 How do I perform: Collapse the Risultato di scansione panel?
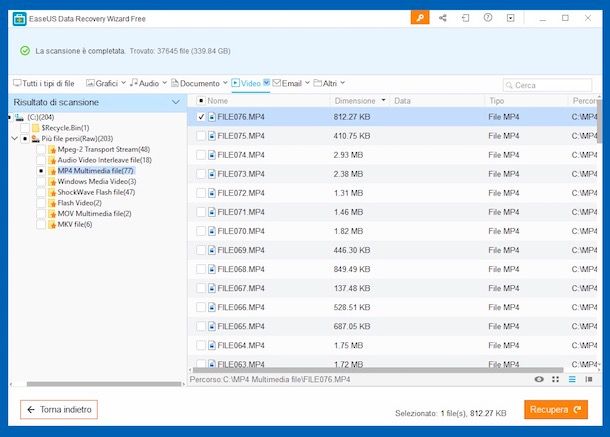tap(176, 102)
